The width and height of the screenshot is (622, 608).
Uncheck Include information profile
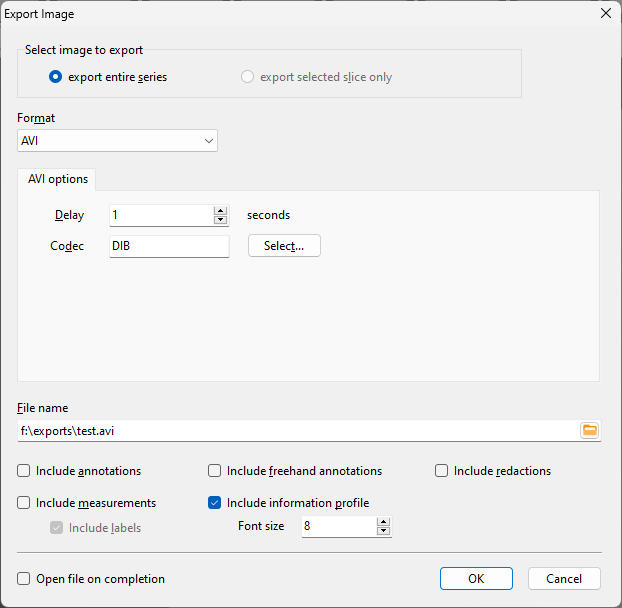[215, 503]
